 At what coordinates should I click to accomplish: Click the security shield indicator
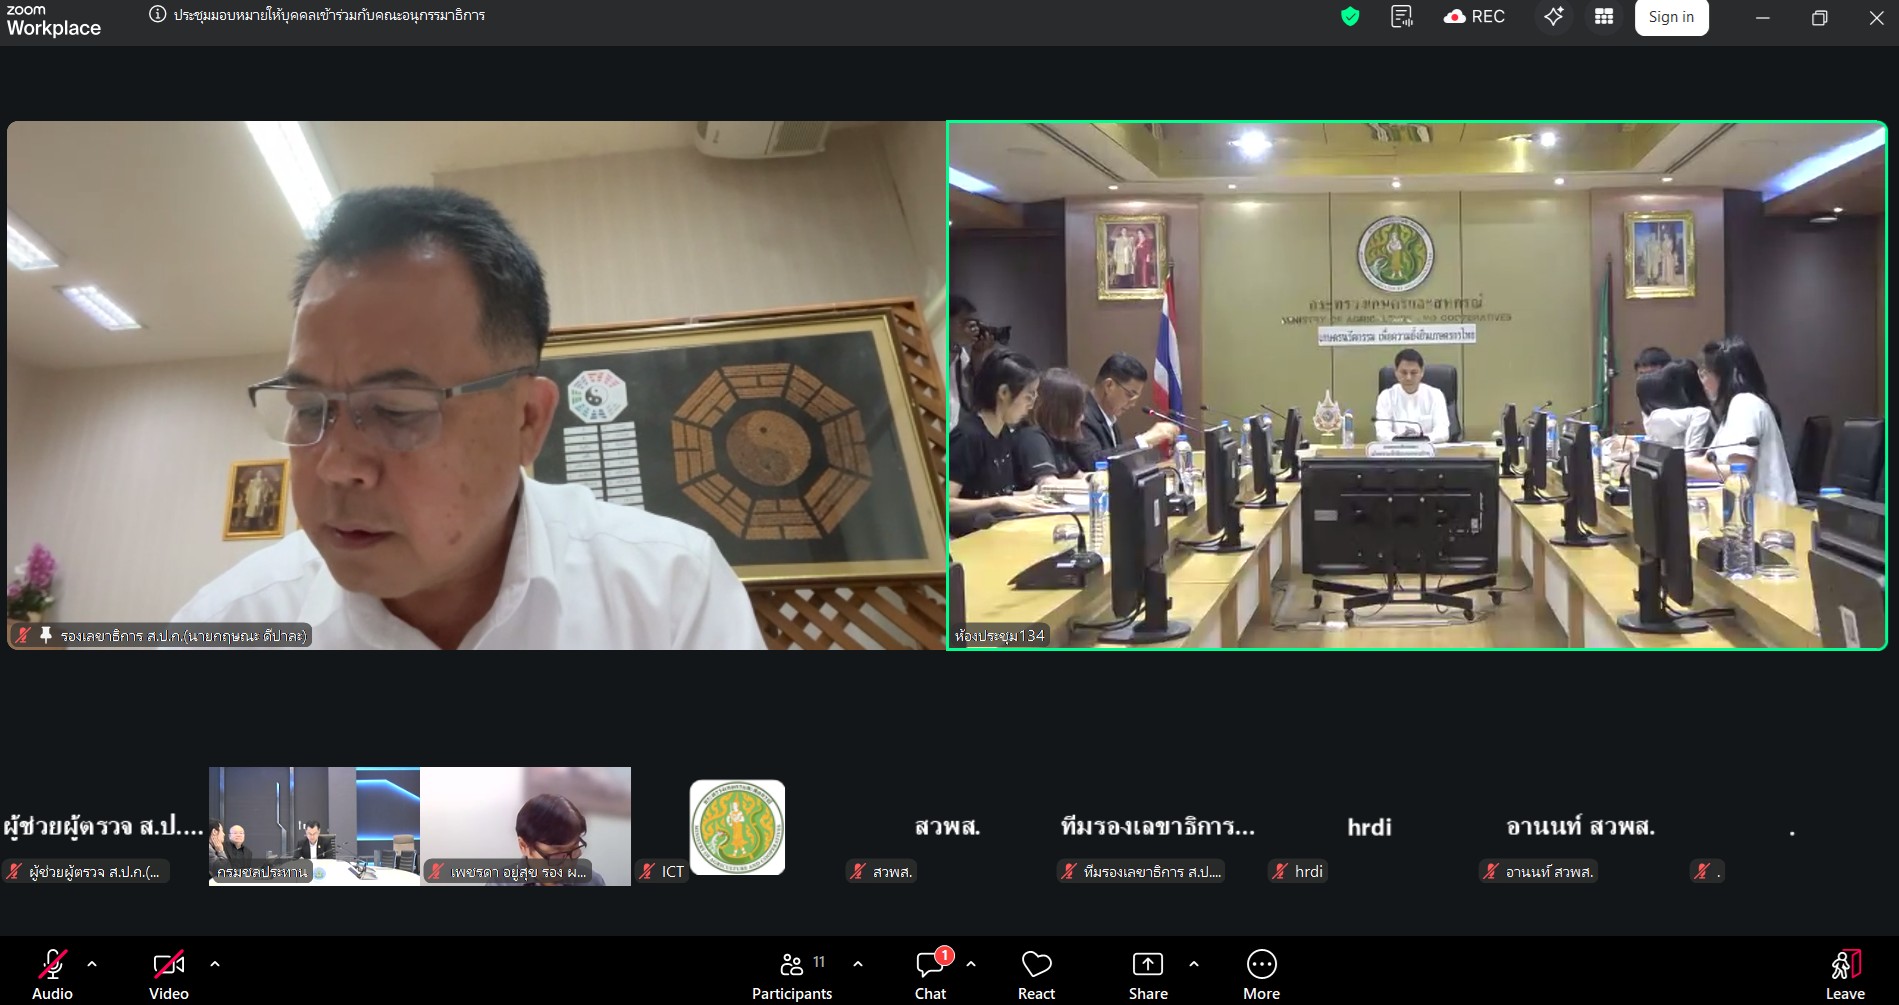pyautogui.click(x=1349, y=17)
